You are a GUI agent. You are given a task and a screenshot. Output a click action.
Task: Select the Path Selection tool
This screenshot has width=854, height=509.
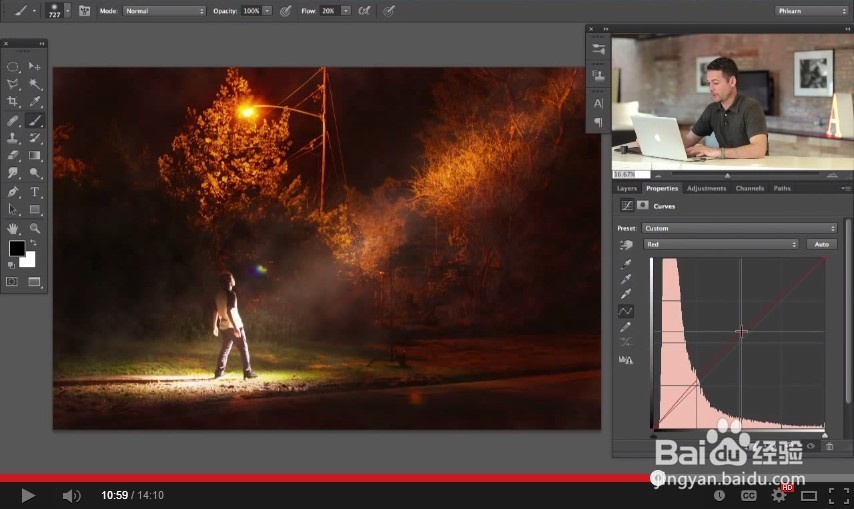tap(13, 209)
